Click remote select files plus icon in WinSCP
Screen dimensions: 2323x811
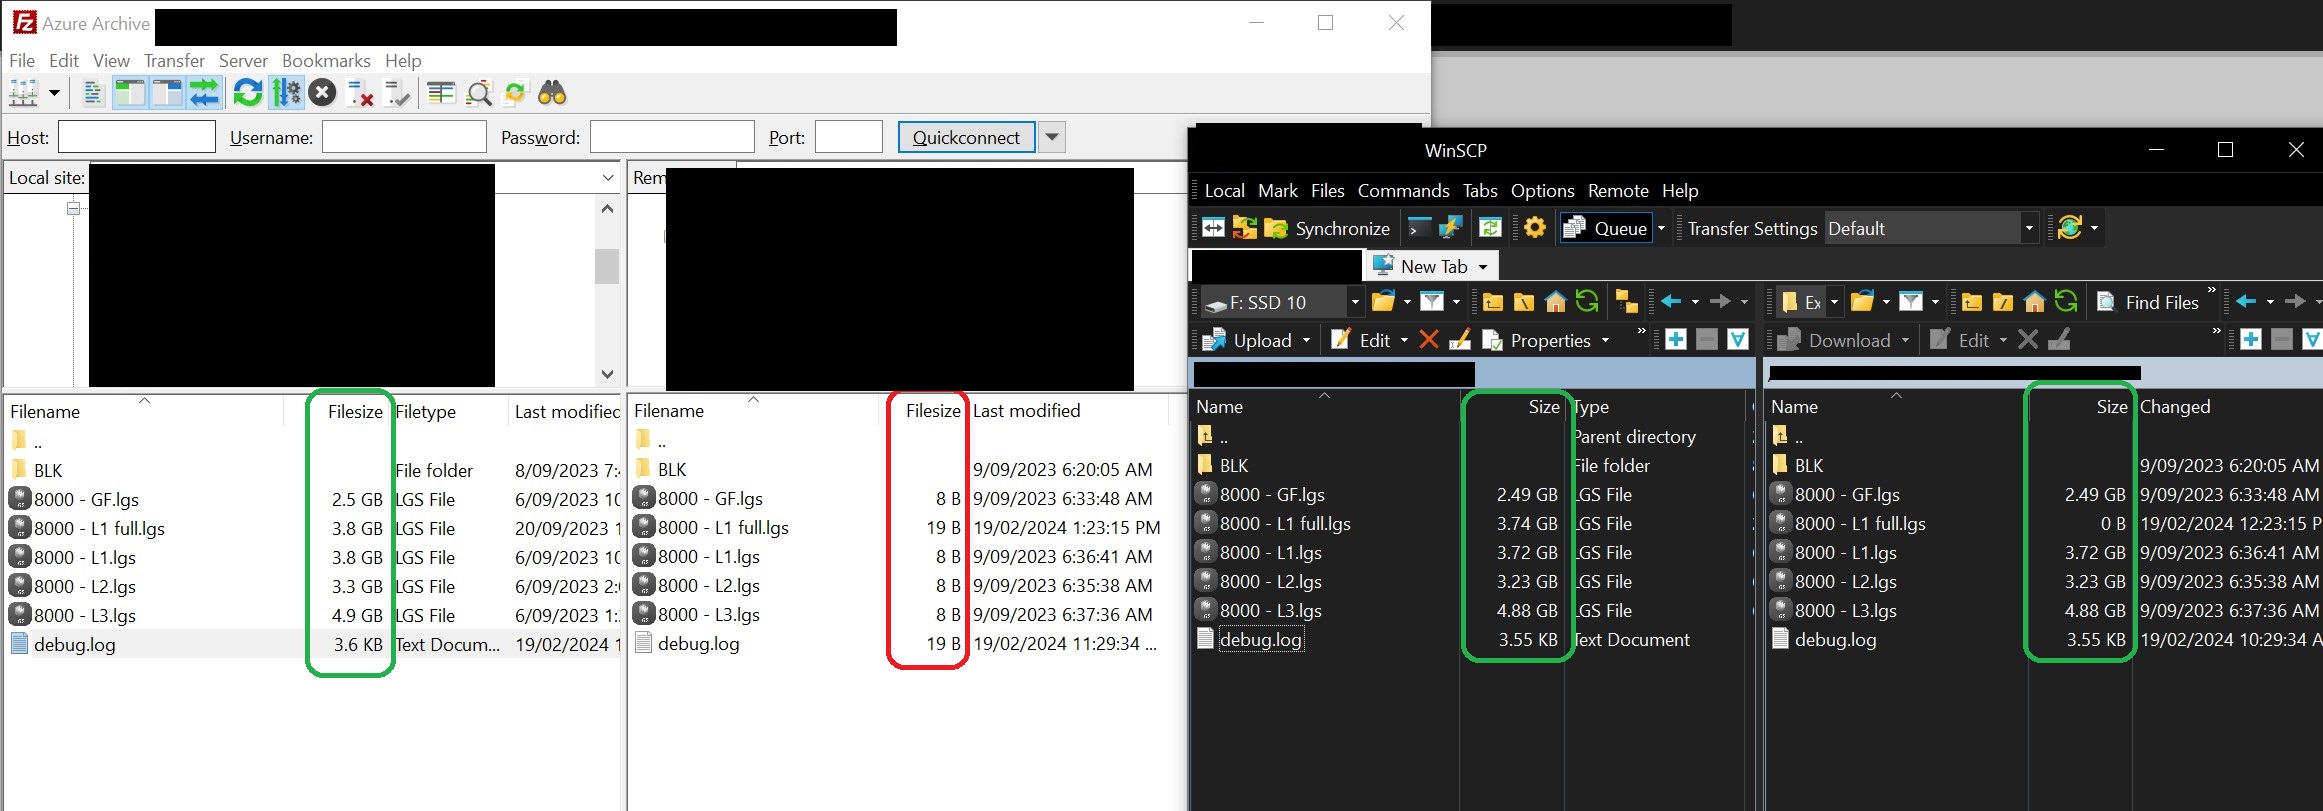tap(2251, 340)
